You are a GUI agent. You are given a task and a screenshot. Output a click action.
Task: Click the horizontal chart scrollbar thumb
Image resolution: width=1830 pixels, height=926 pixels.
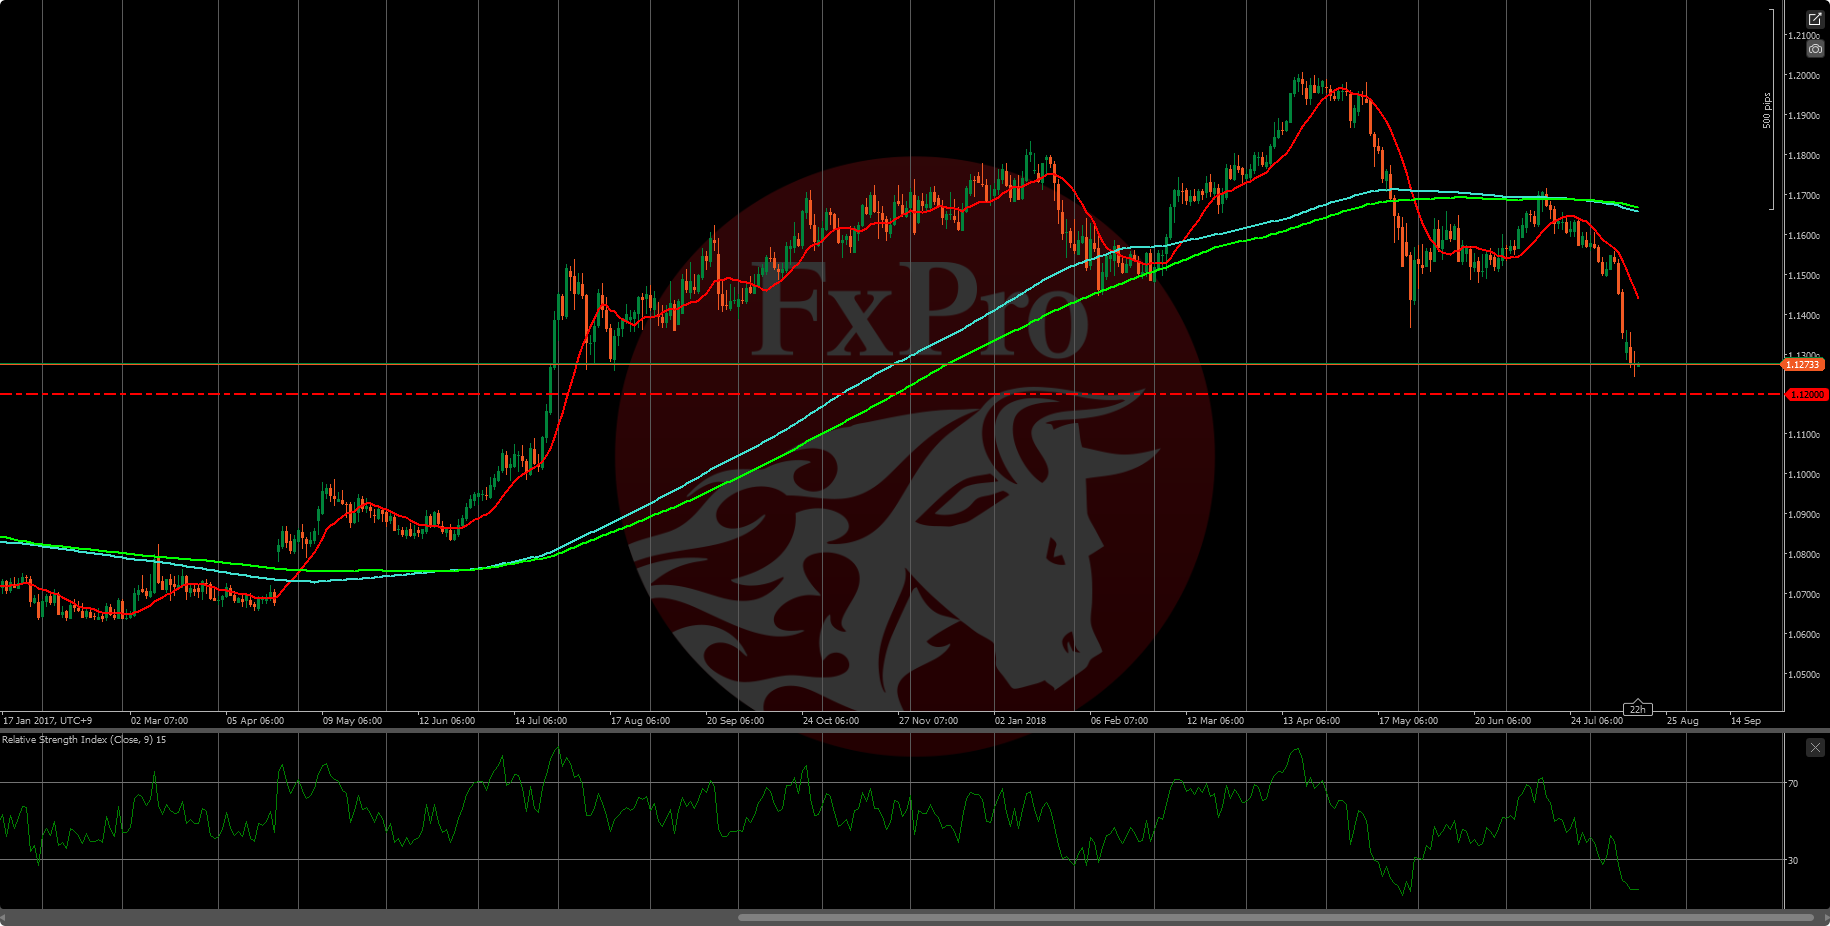pos(1276,917)
